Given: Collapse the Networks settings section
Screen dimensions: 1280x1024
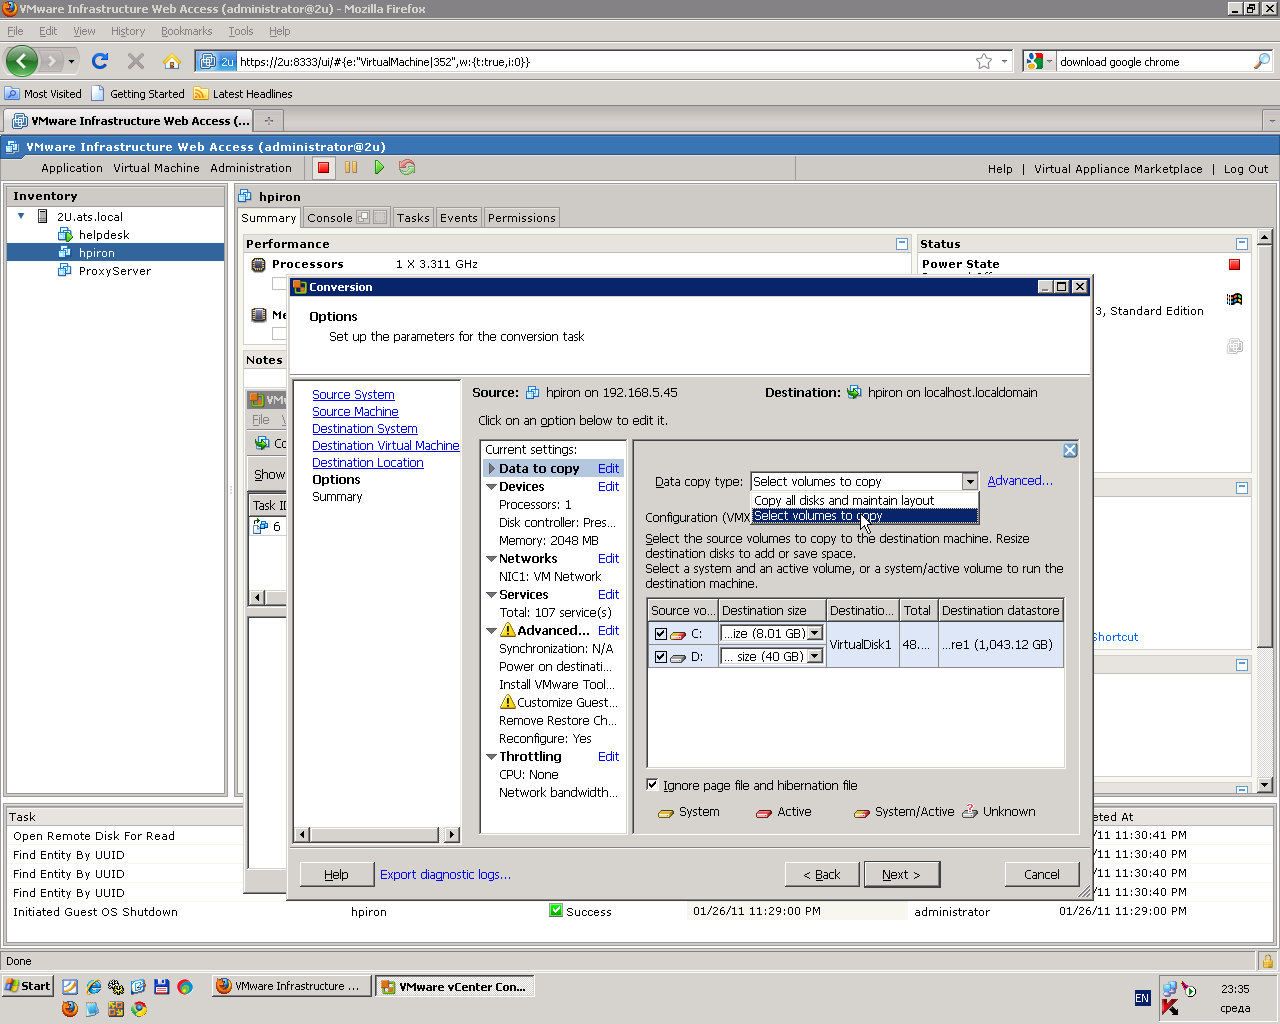Looking at the screenshot, I should pyautogui.click(x=491, y=559).
